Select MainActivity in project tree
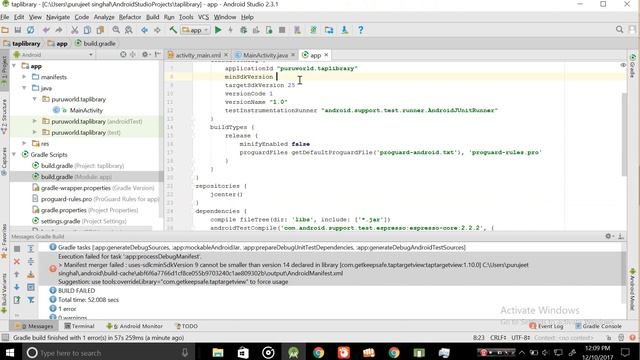The height and width of the screenshot is (360, 640). coord(86,110)
